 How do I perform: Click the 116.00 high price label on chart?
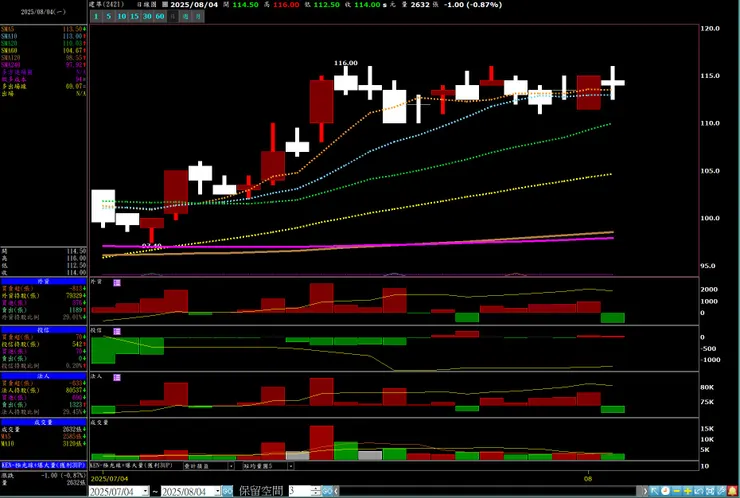coord(346,63)
